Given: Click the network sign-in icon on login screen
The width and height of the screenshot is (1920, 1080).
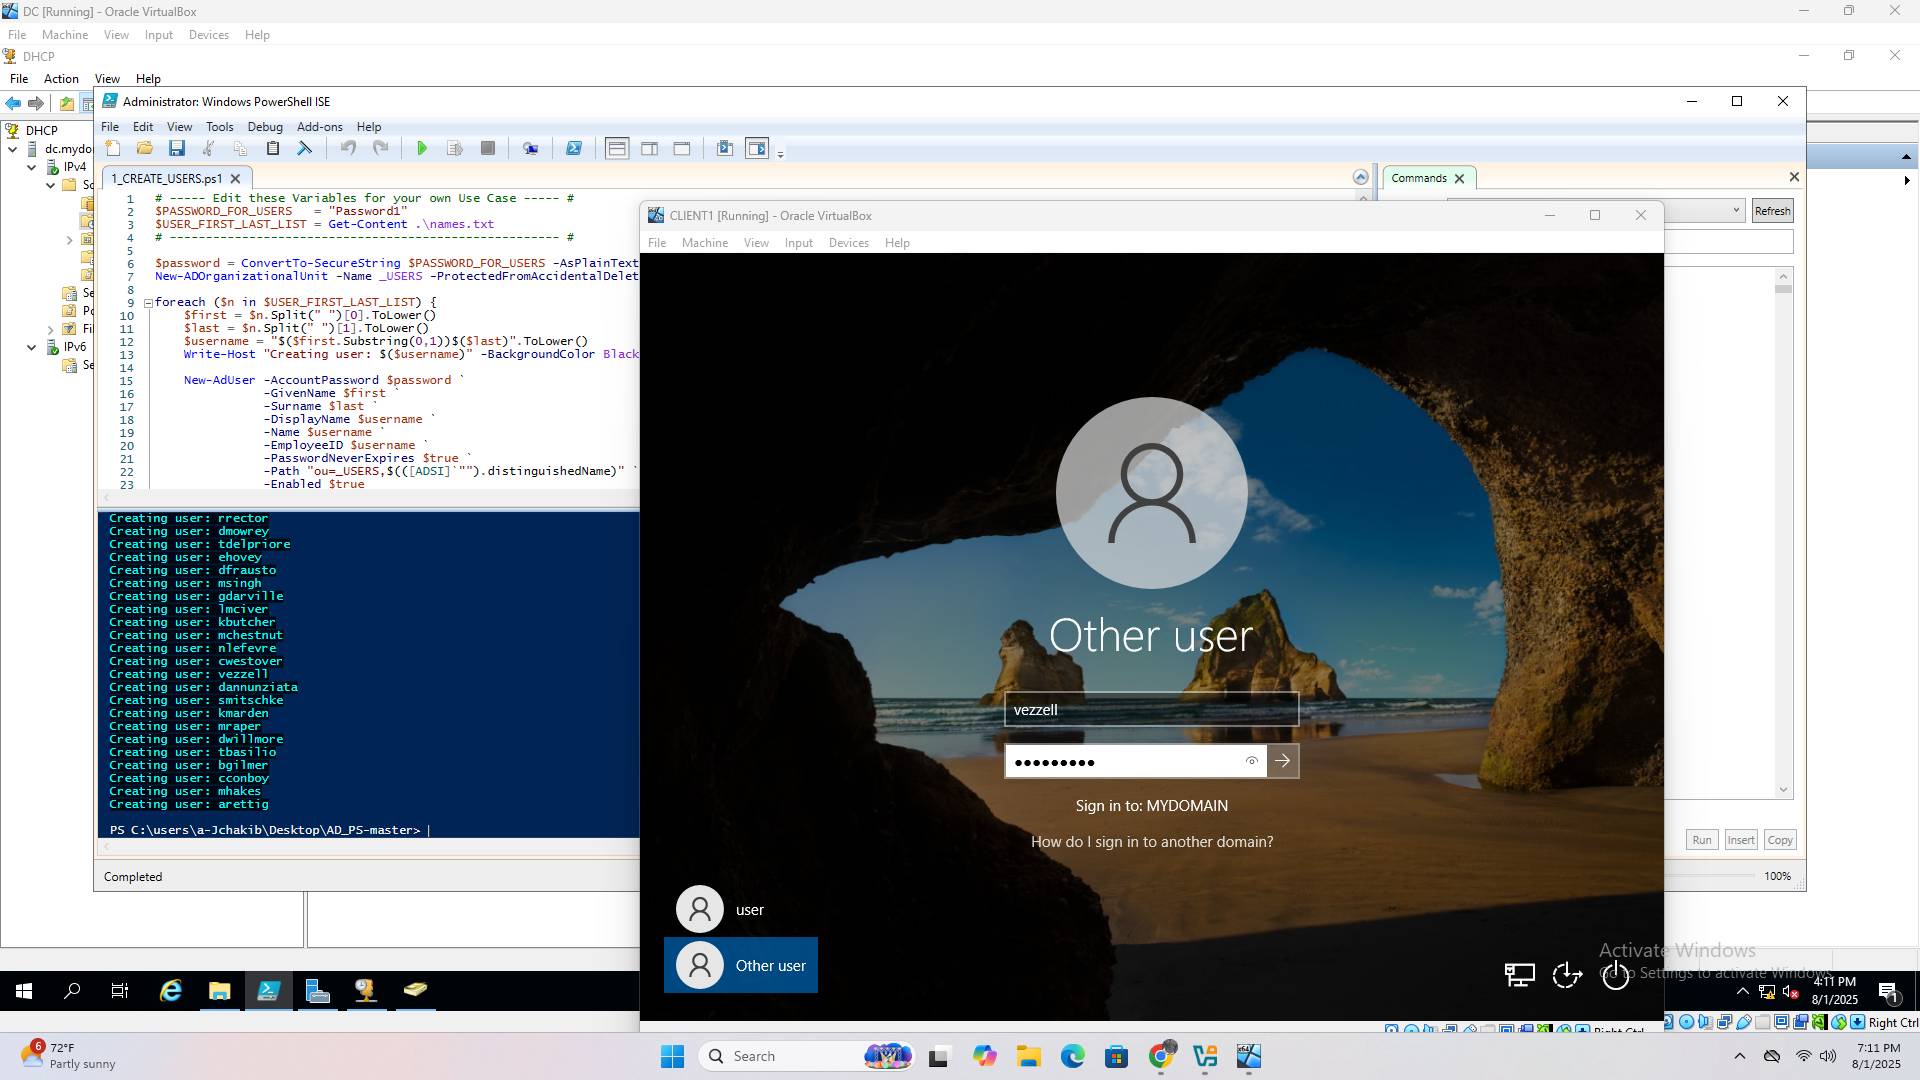Looking at the screenshot, I should 1519,974.
